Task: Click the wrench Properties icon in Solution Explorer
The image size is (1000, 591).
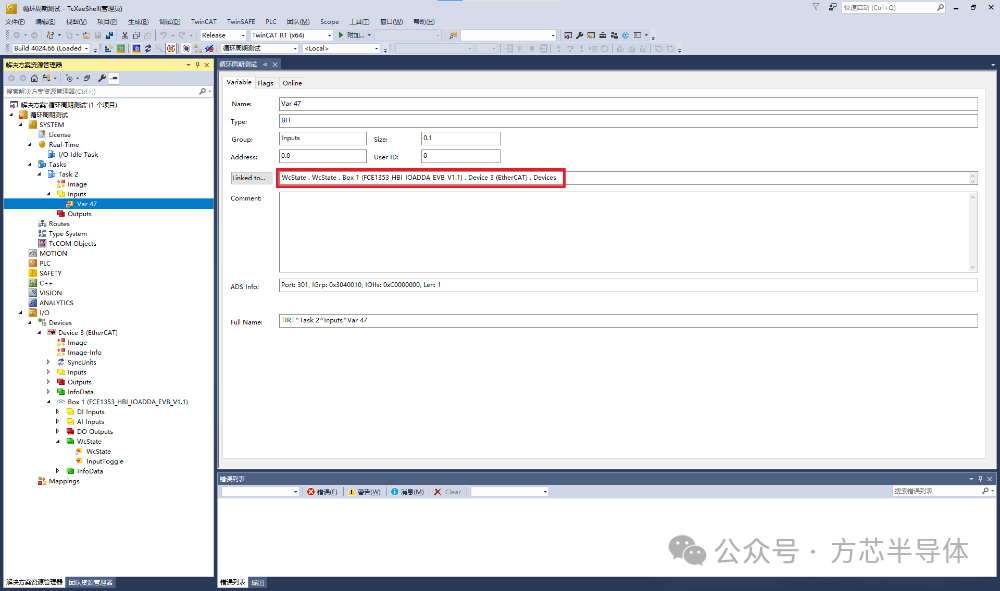Action: 102,78
